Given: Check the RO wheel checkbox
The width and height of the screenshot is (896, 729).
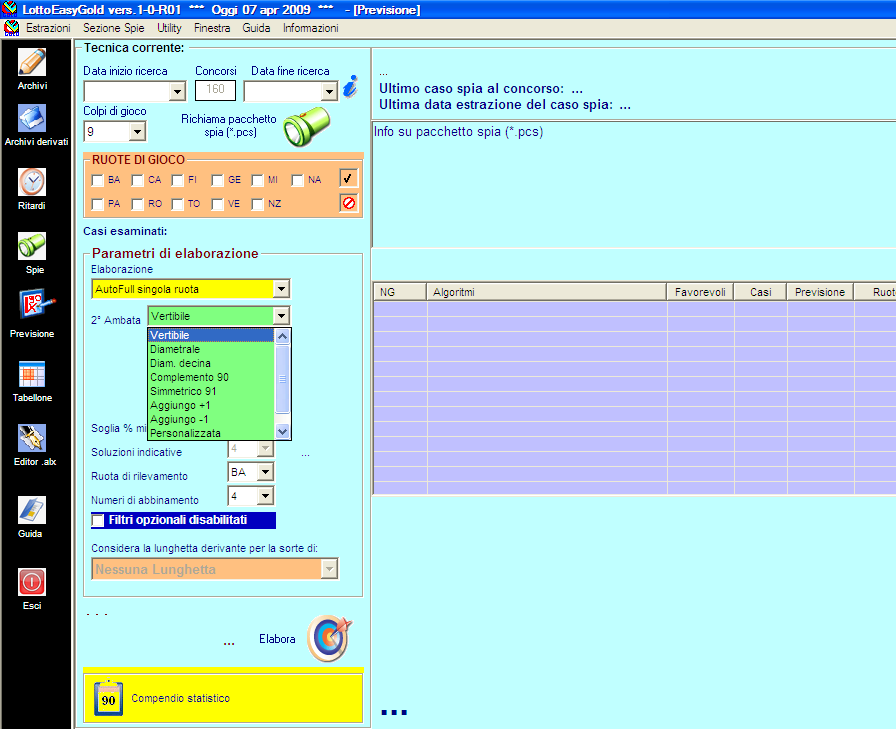Looking at the screenshot, I should pos(138,205).
